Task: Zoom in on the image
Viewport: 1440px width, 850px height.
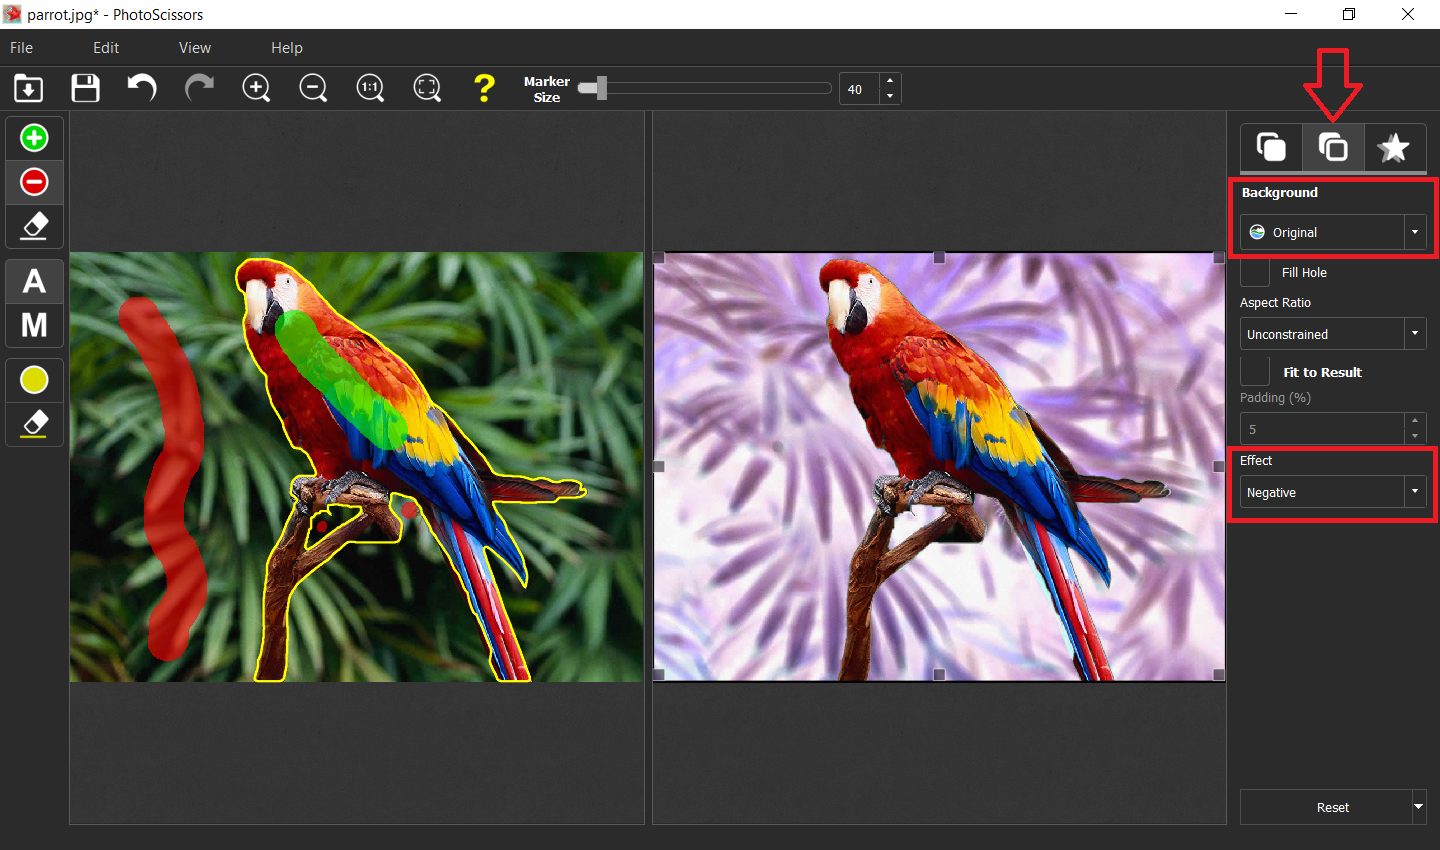Action: tap(256, 88)
